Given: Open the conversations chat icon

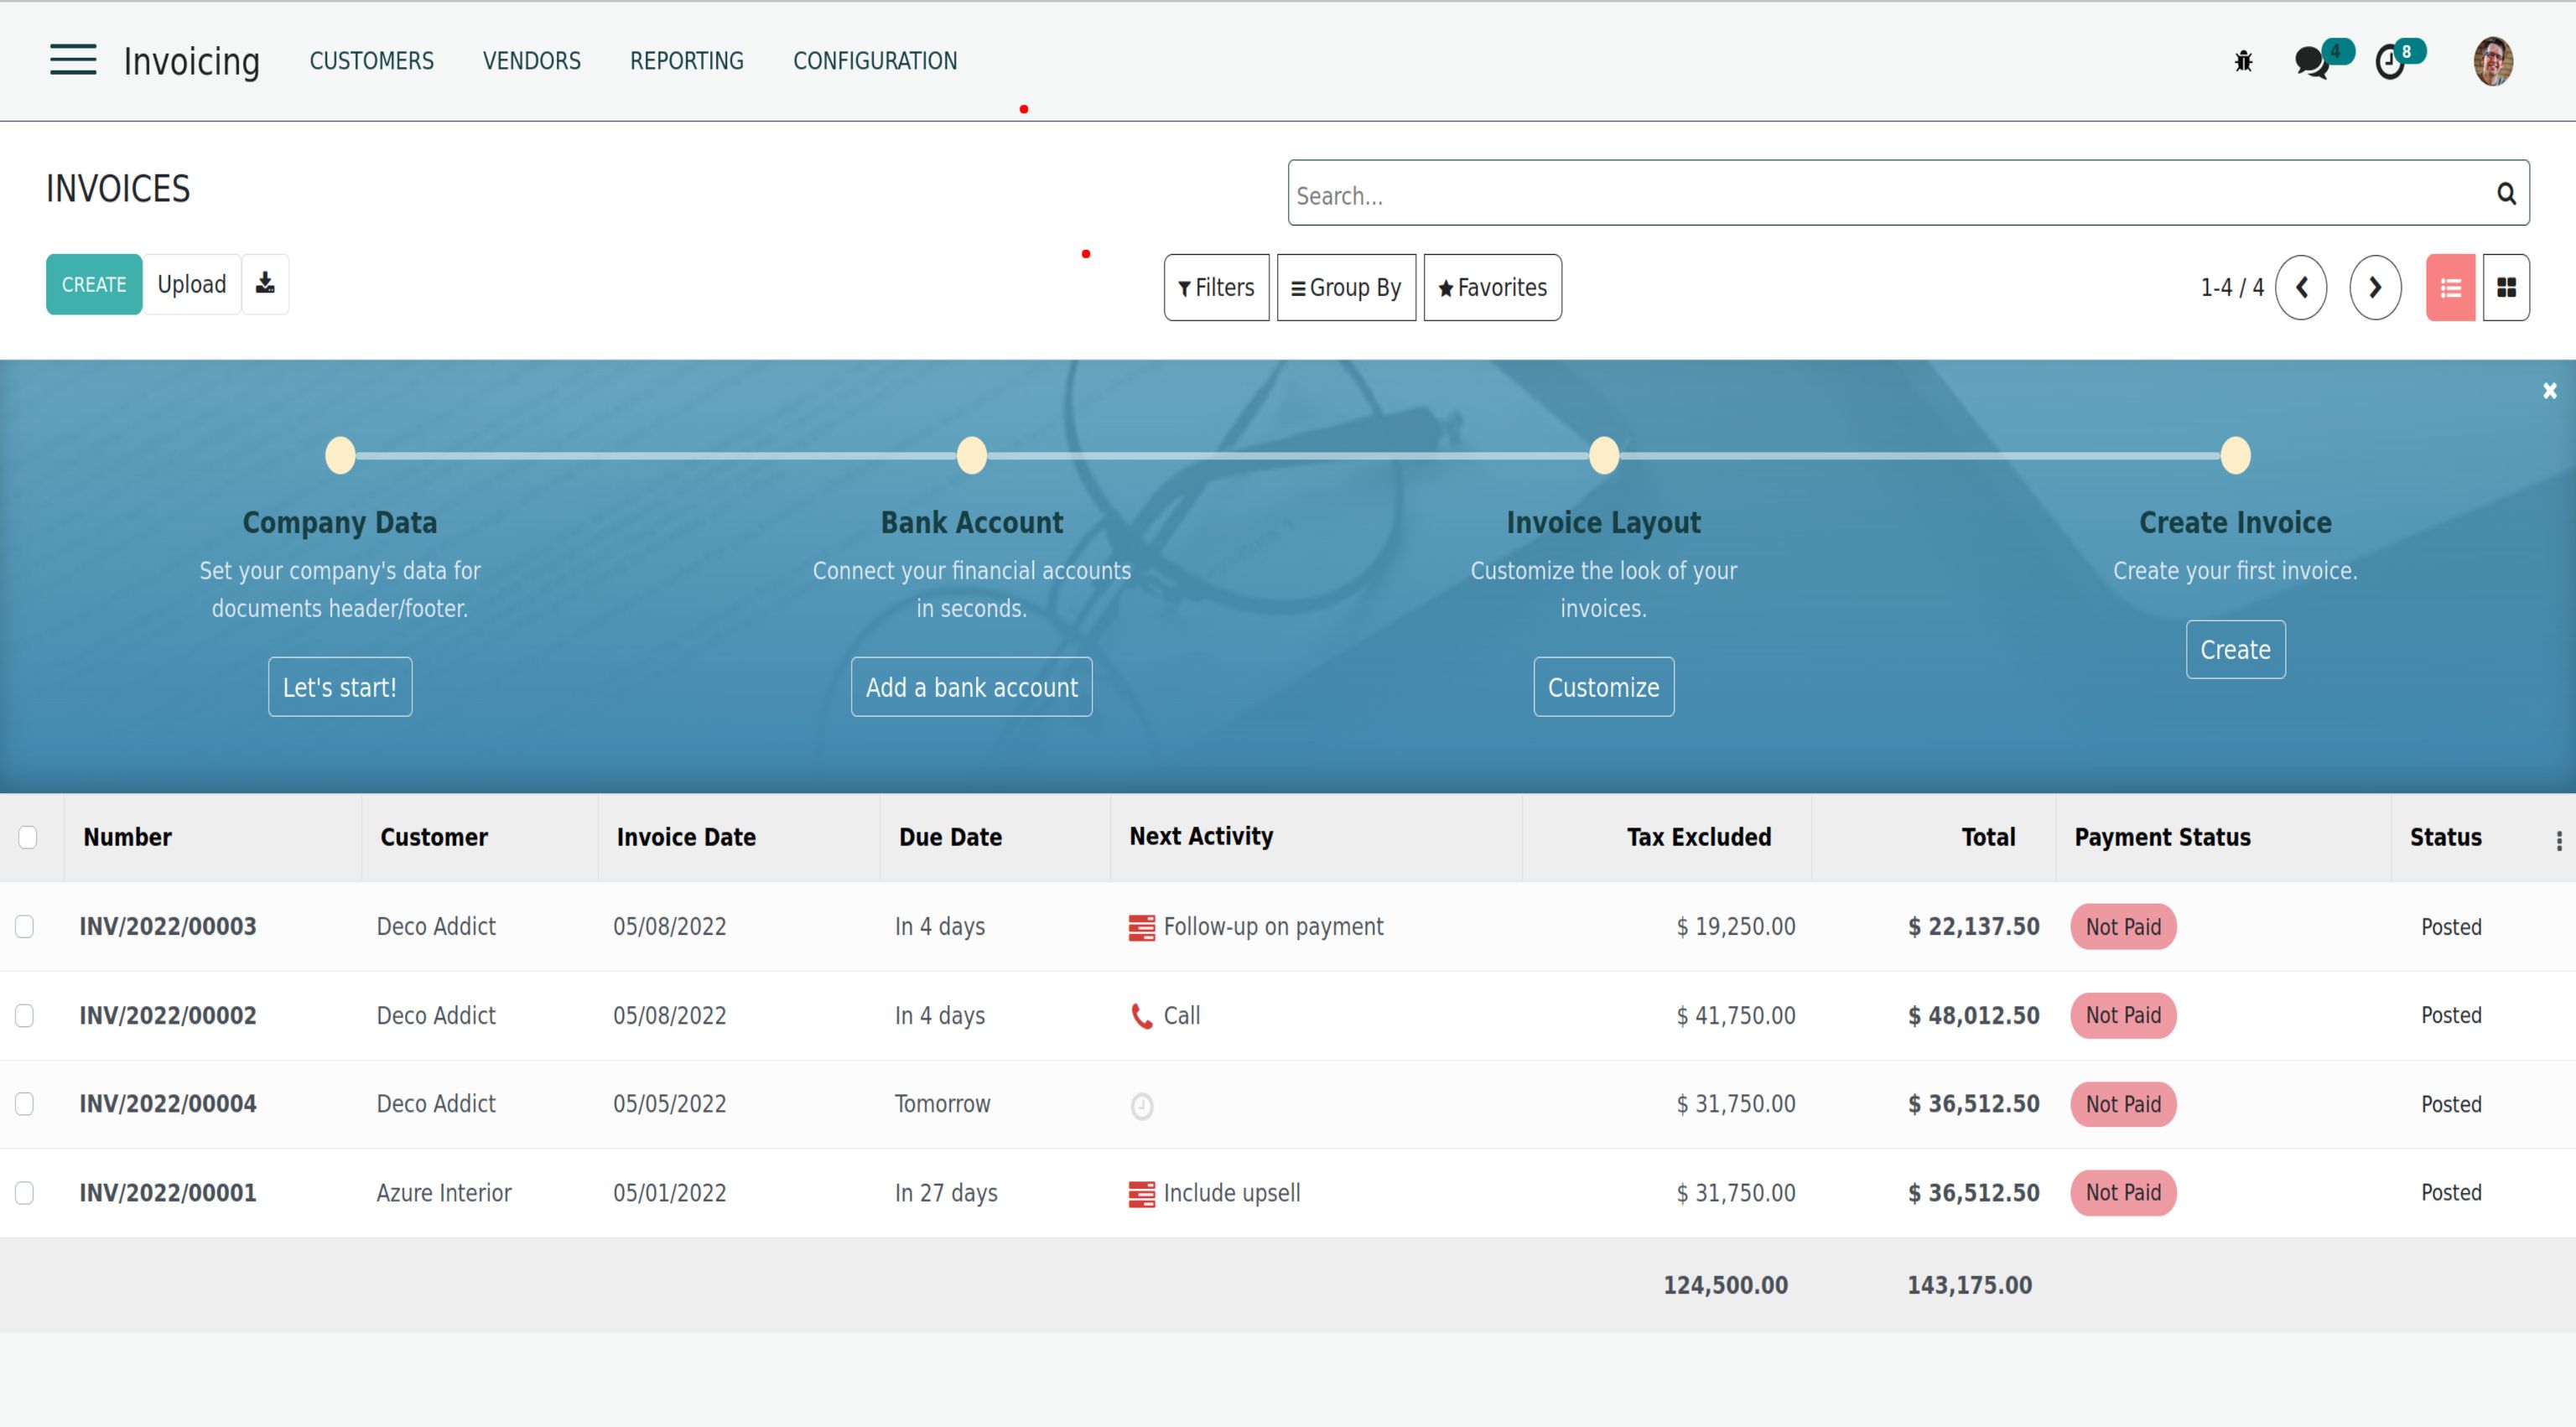Looking at the screenshot, I should 2311,62.
